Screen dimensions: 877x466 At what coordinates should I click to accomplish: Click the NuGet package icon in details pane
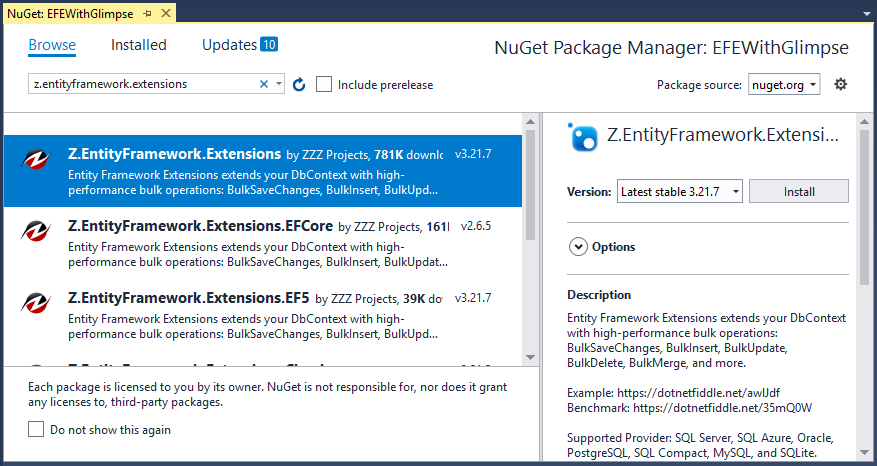583,137
